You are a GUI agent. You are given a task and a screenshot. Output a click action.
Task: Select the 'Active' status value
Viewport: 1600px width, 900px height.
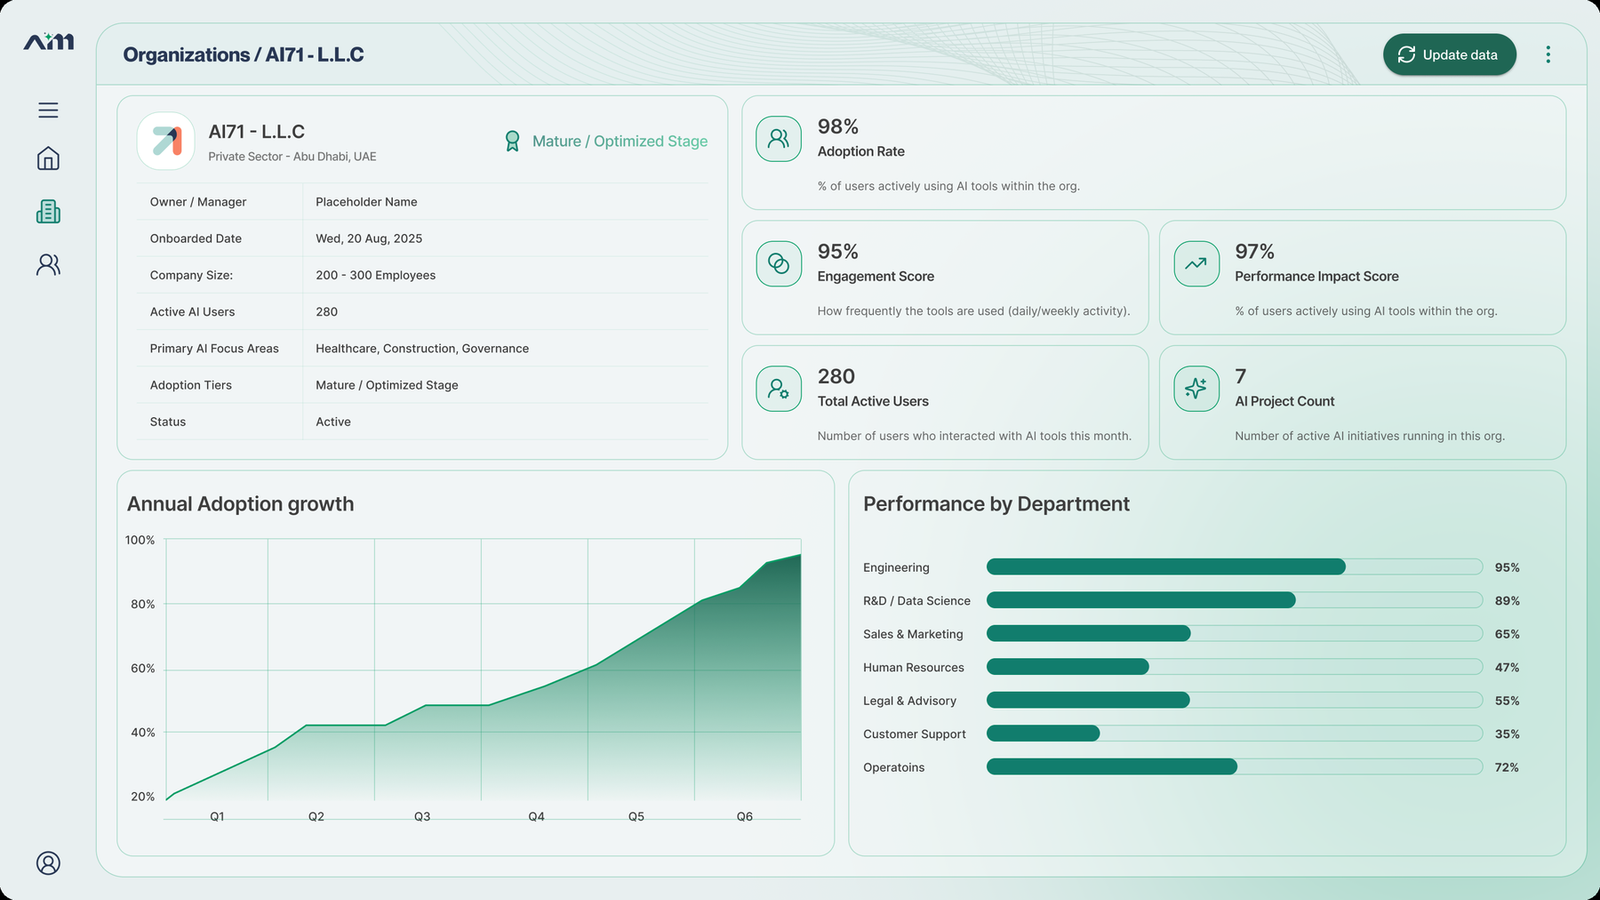(333, 422)
